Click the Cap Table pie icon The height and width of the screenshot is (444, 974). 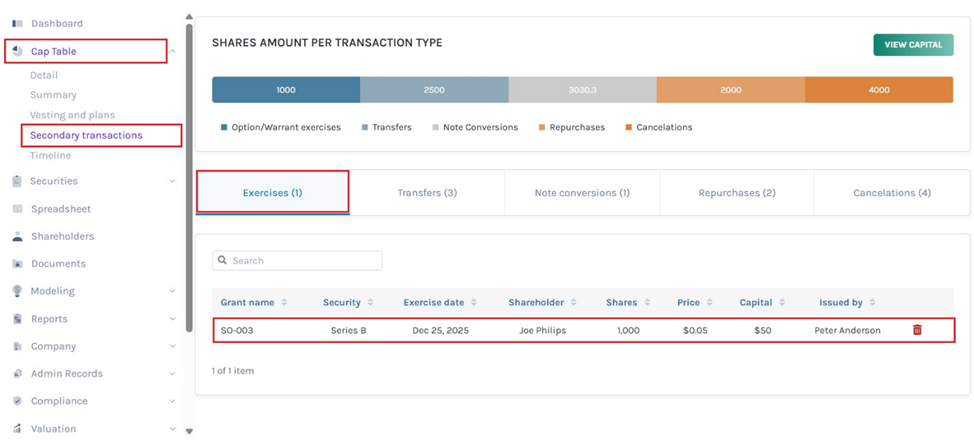pos(17,51)
